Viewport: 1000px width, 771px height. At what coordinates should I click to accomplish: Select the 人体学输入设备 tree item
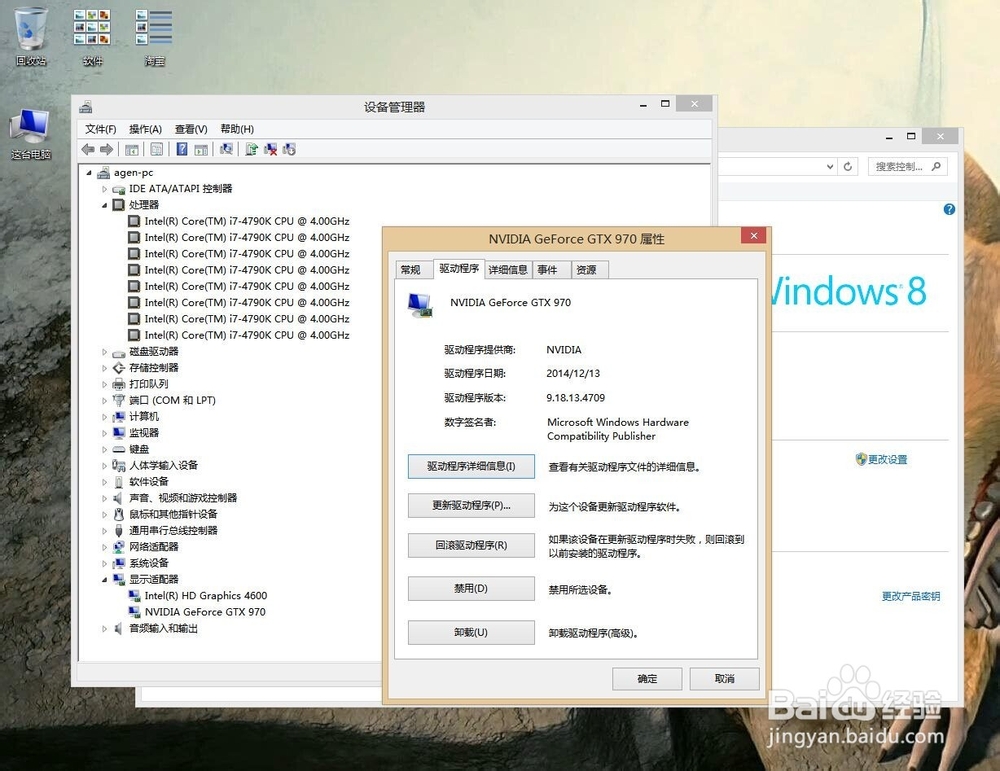click(x=163, y=466)
